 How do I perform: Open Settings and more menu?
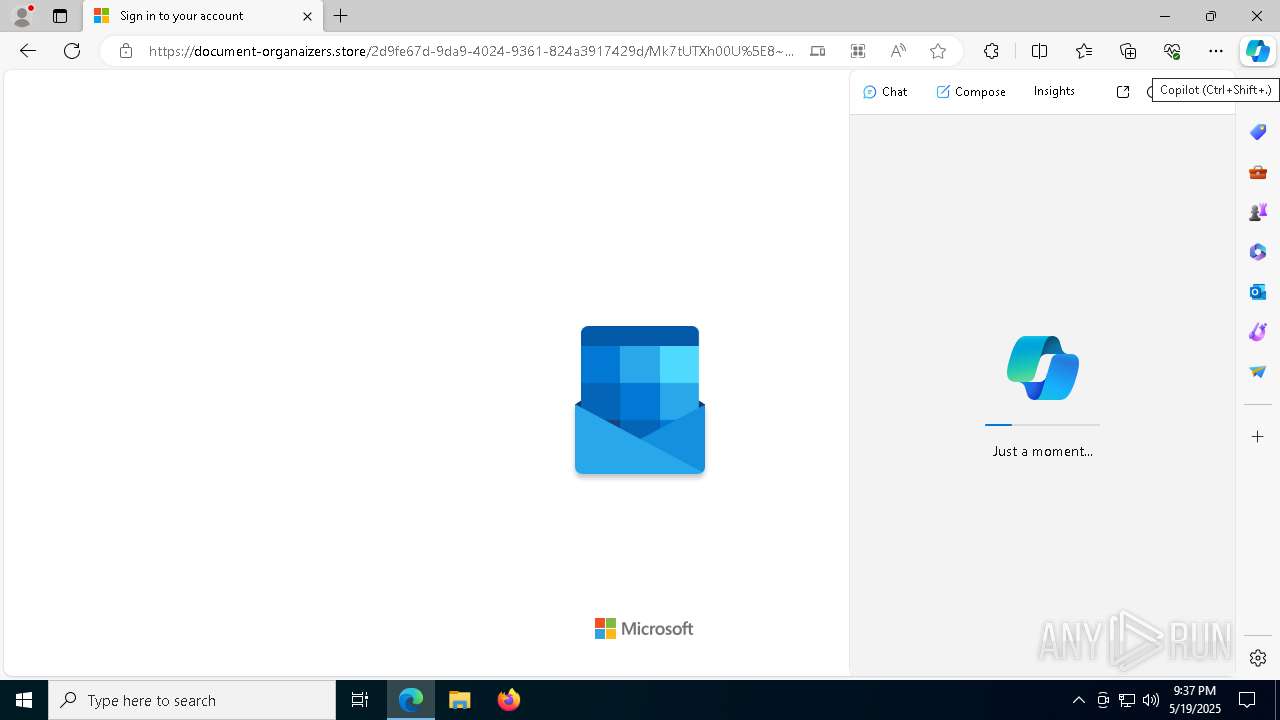[x=1216, y=51]
